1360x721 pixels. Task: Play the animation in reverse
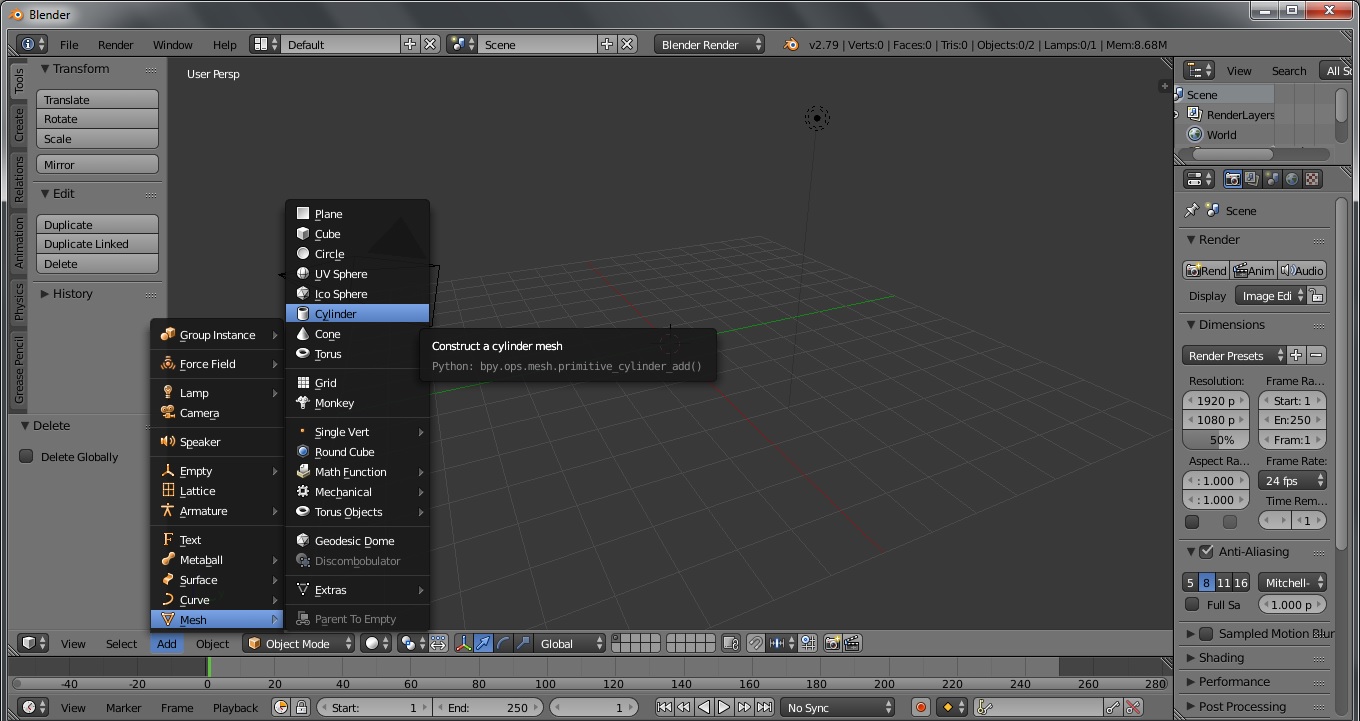704,707
